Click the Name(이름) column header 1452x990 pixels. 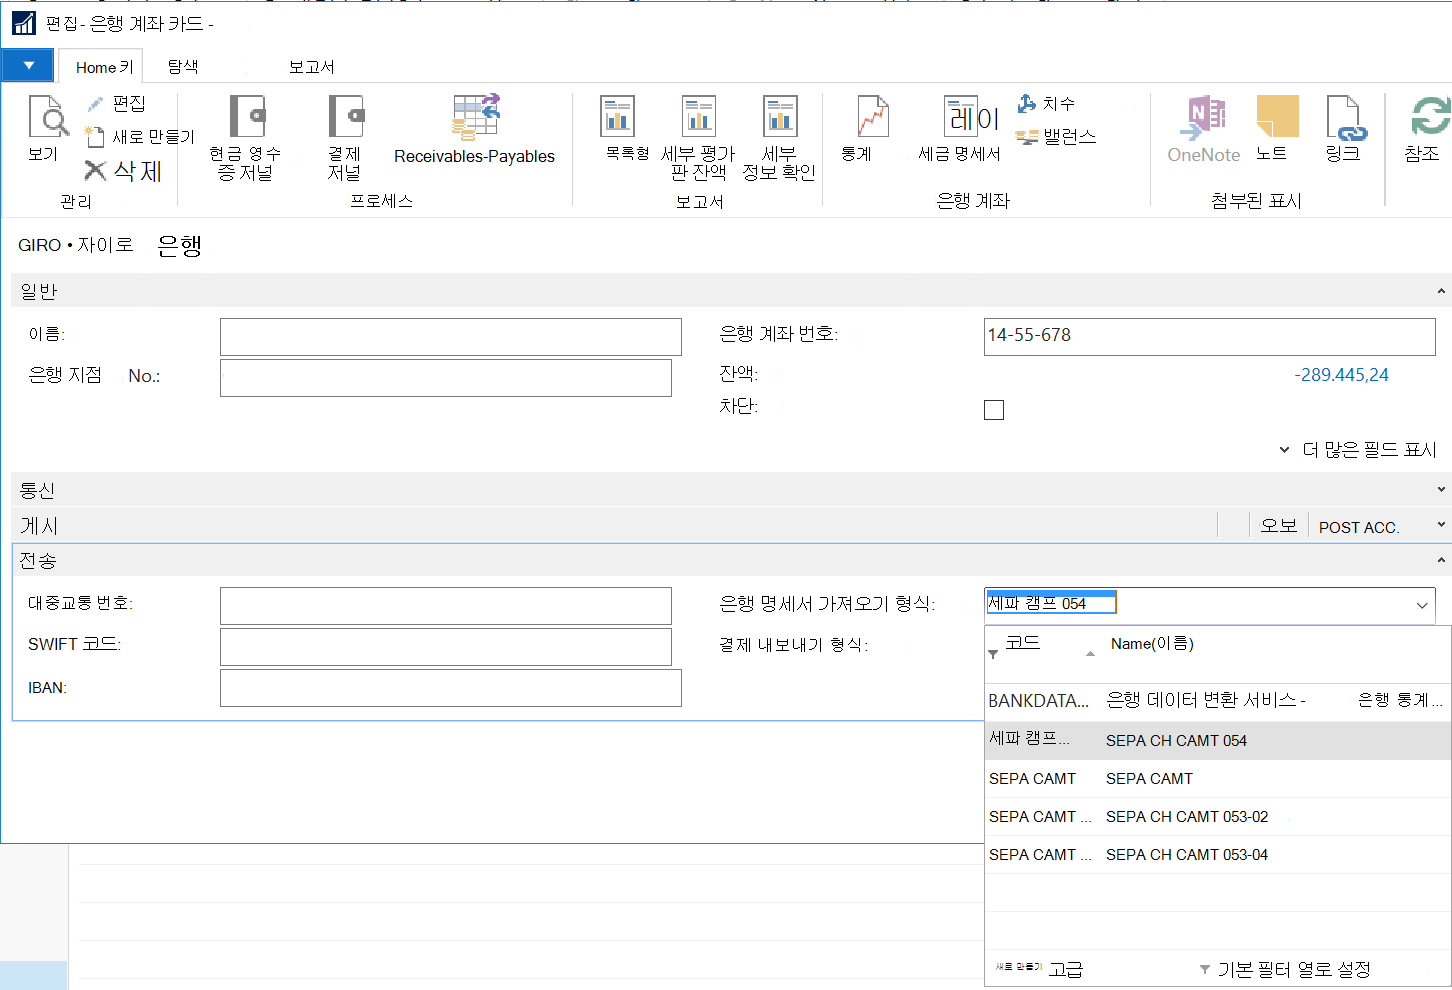click(1152, 644)
